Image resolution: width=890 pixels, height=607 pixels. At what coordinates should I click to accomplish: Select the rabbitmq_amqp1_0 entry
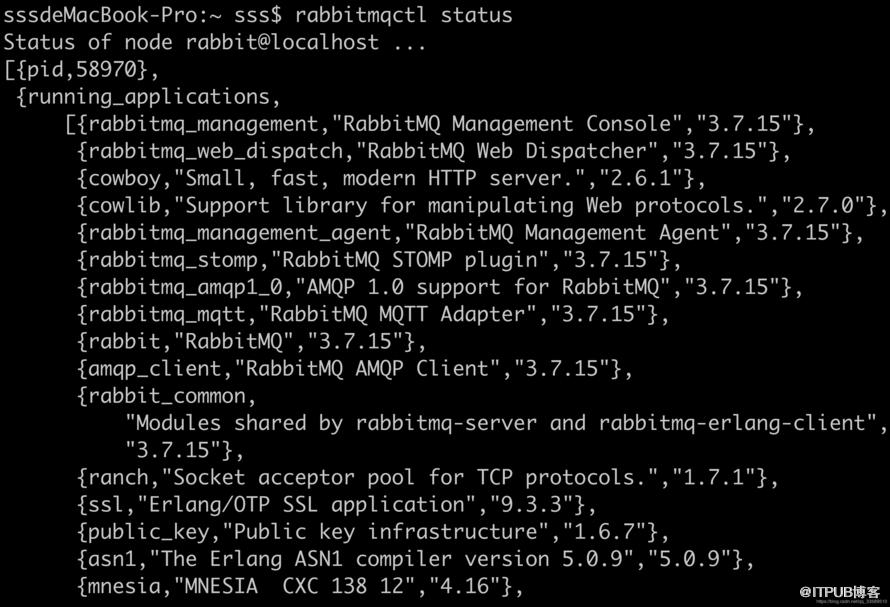pyautogui.click(x=440, y=287)
